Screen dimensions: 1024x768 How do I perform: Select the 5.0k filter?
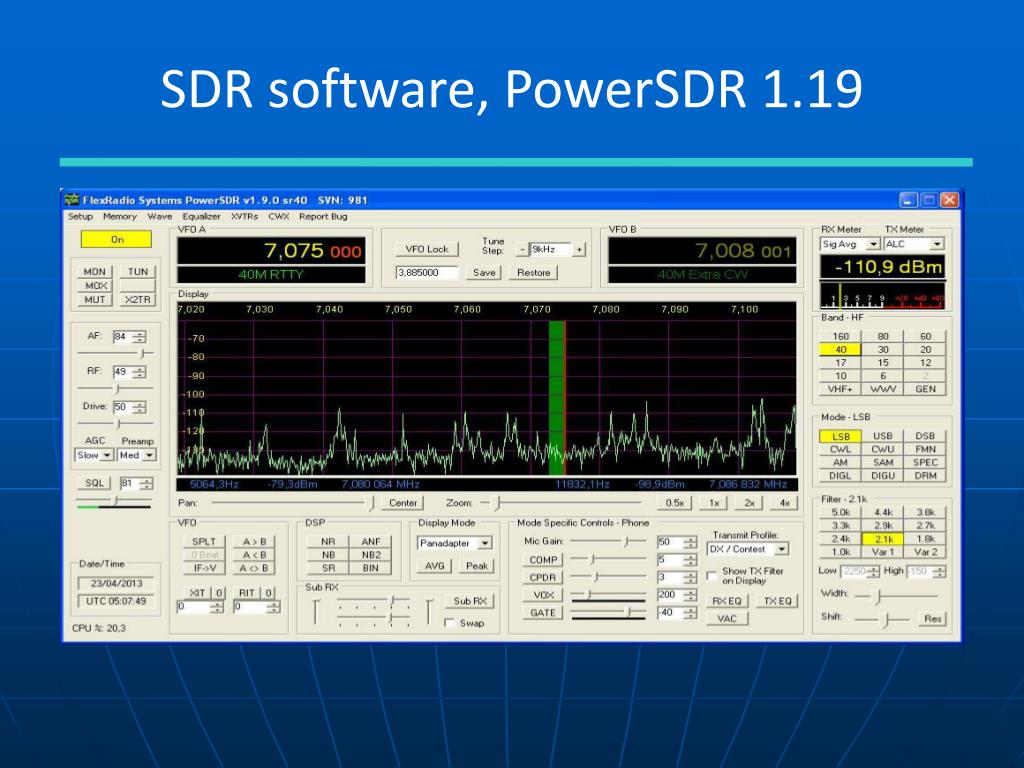tap(840, 512)
